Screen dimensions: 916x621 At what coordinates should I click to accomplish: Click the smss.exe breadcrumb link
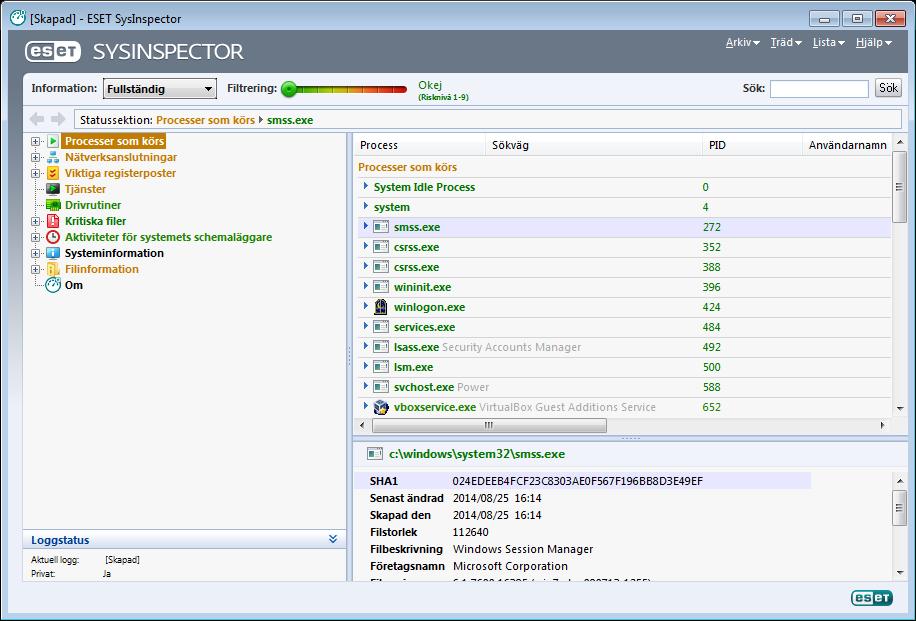click(x=290, y=120)
